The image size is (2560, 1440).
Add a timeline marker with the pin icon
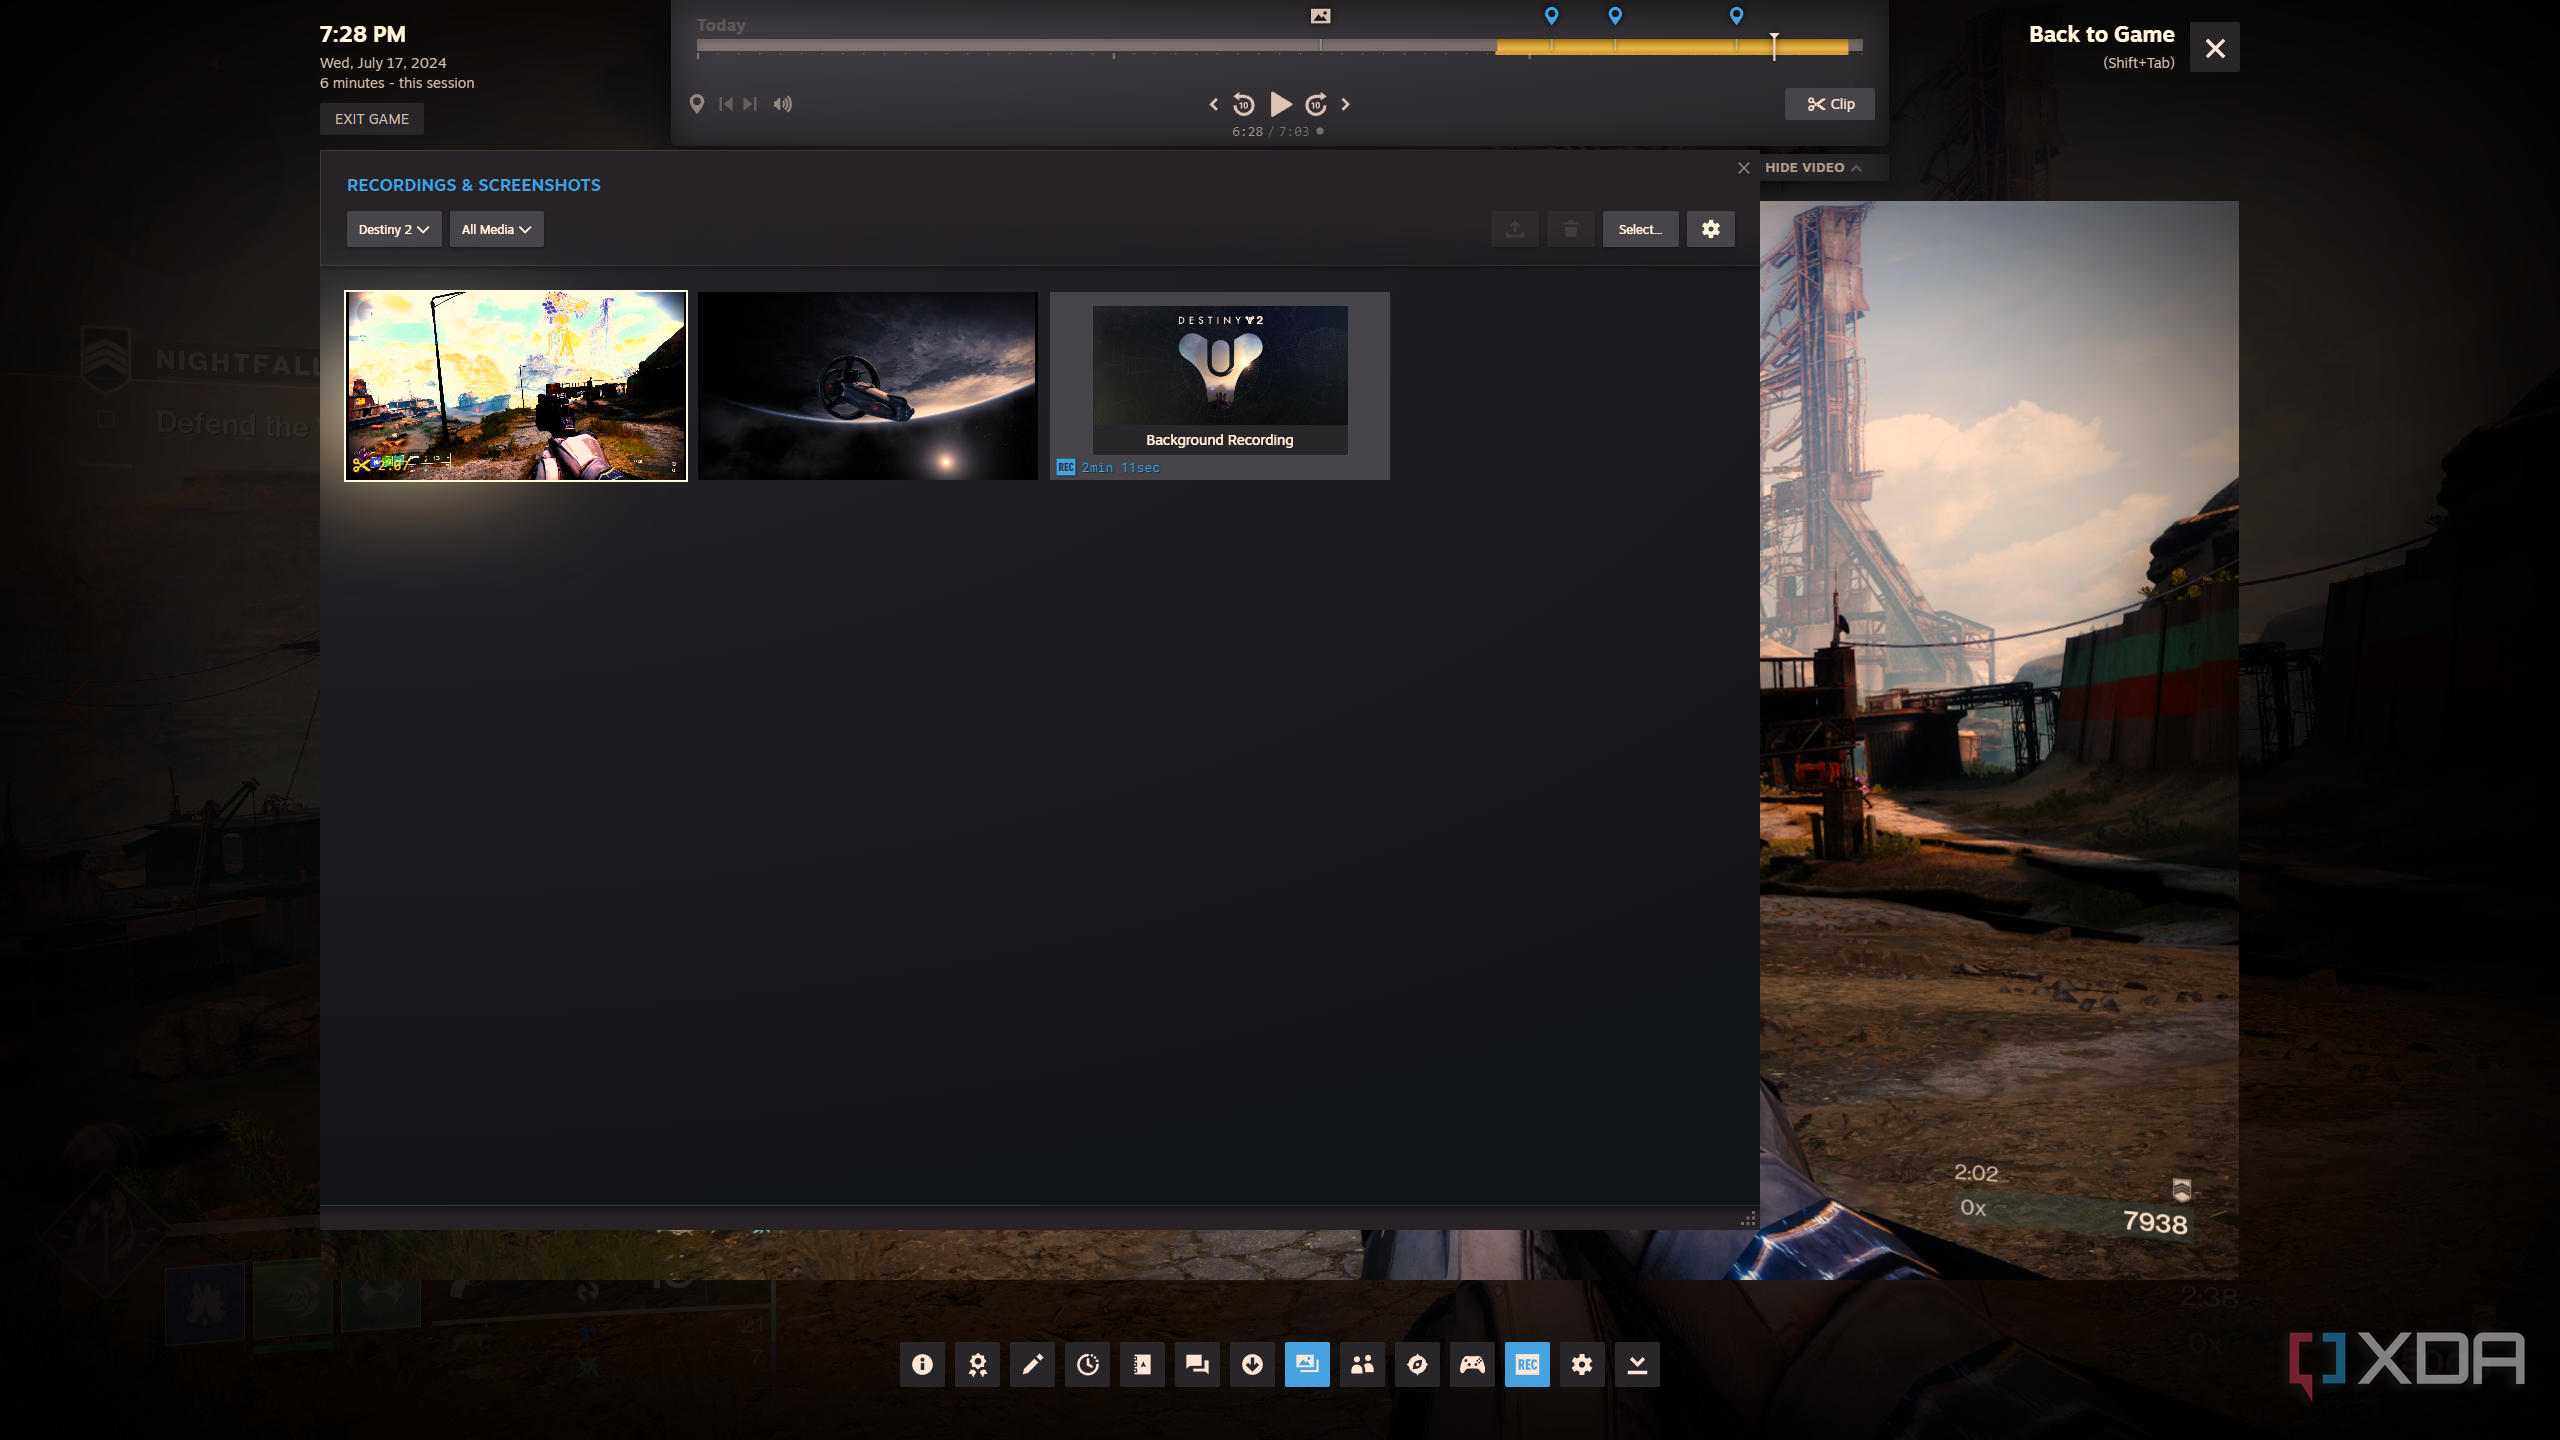pos(697,104)
